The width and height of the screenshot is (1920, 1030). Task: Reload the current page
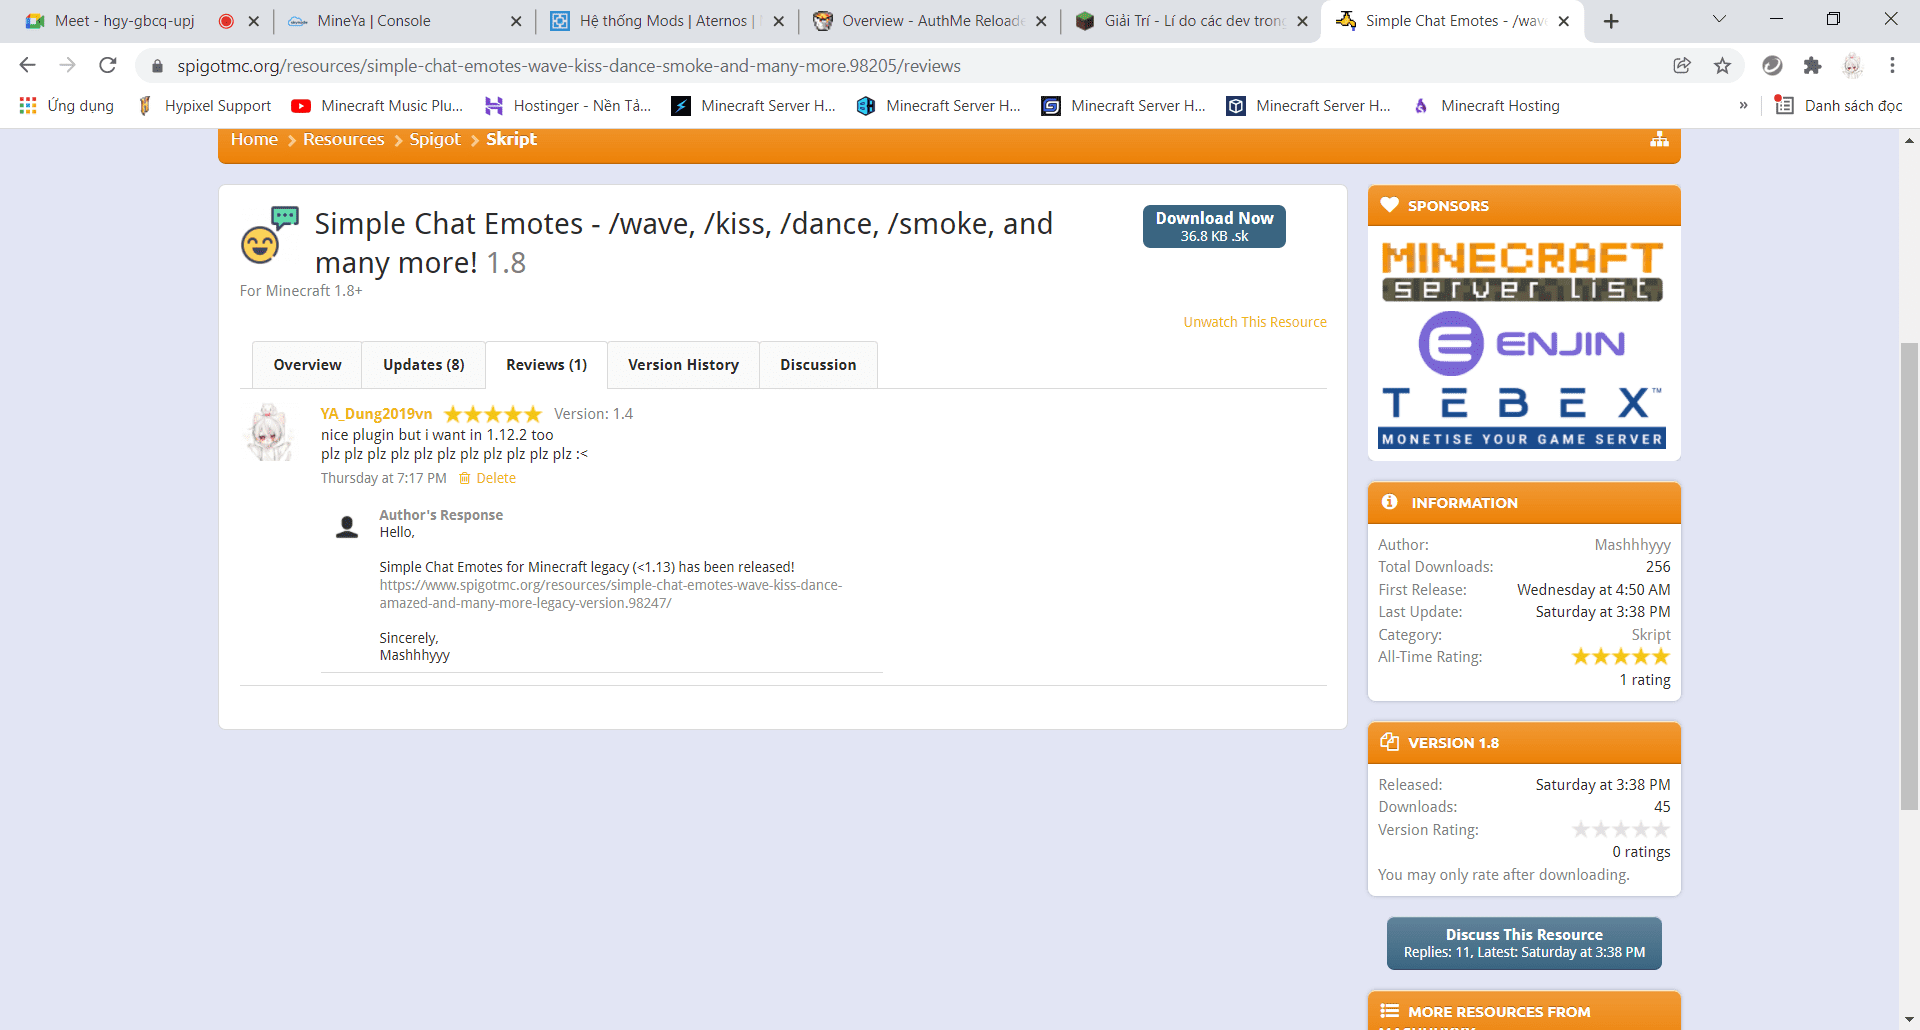click(108, 65)
